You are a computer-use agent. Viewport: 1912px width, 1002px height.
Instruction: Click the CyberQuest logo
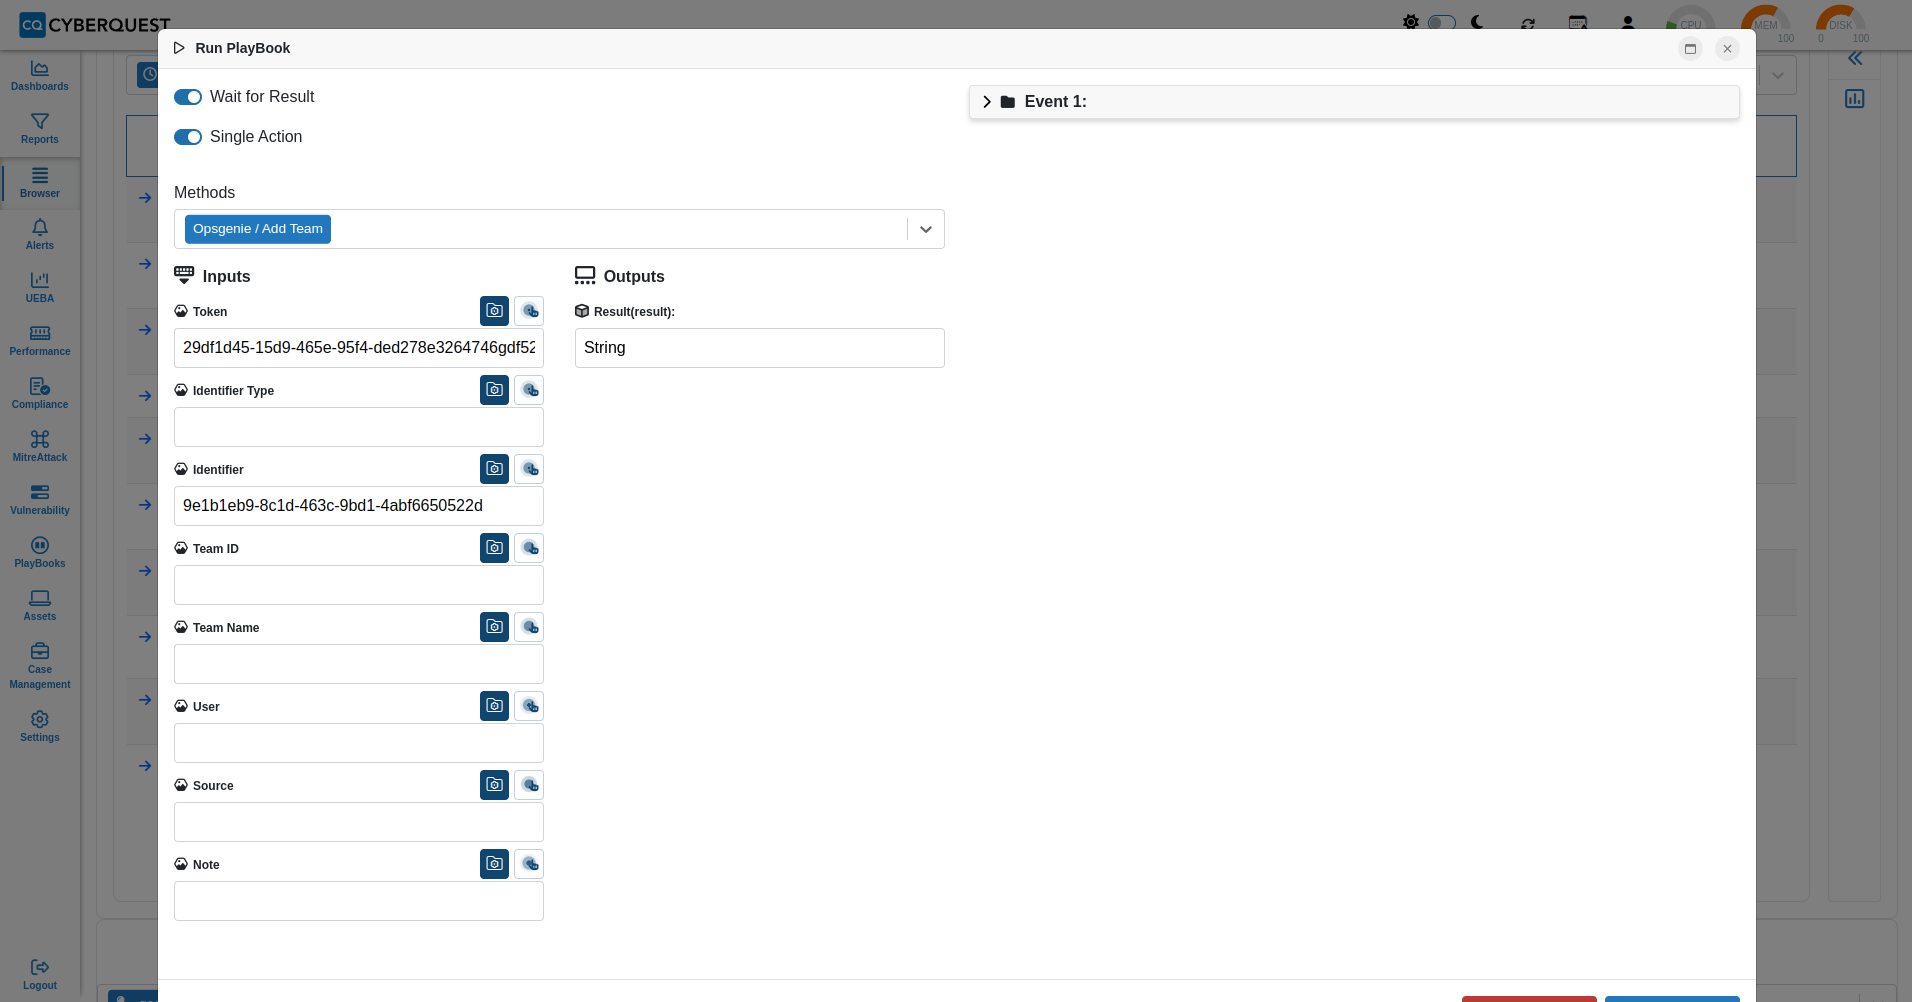click(95, 24)
